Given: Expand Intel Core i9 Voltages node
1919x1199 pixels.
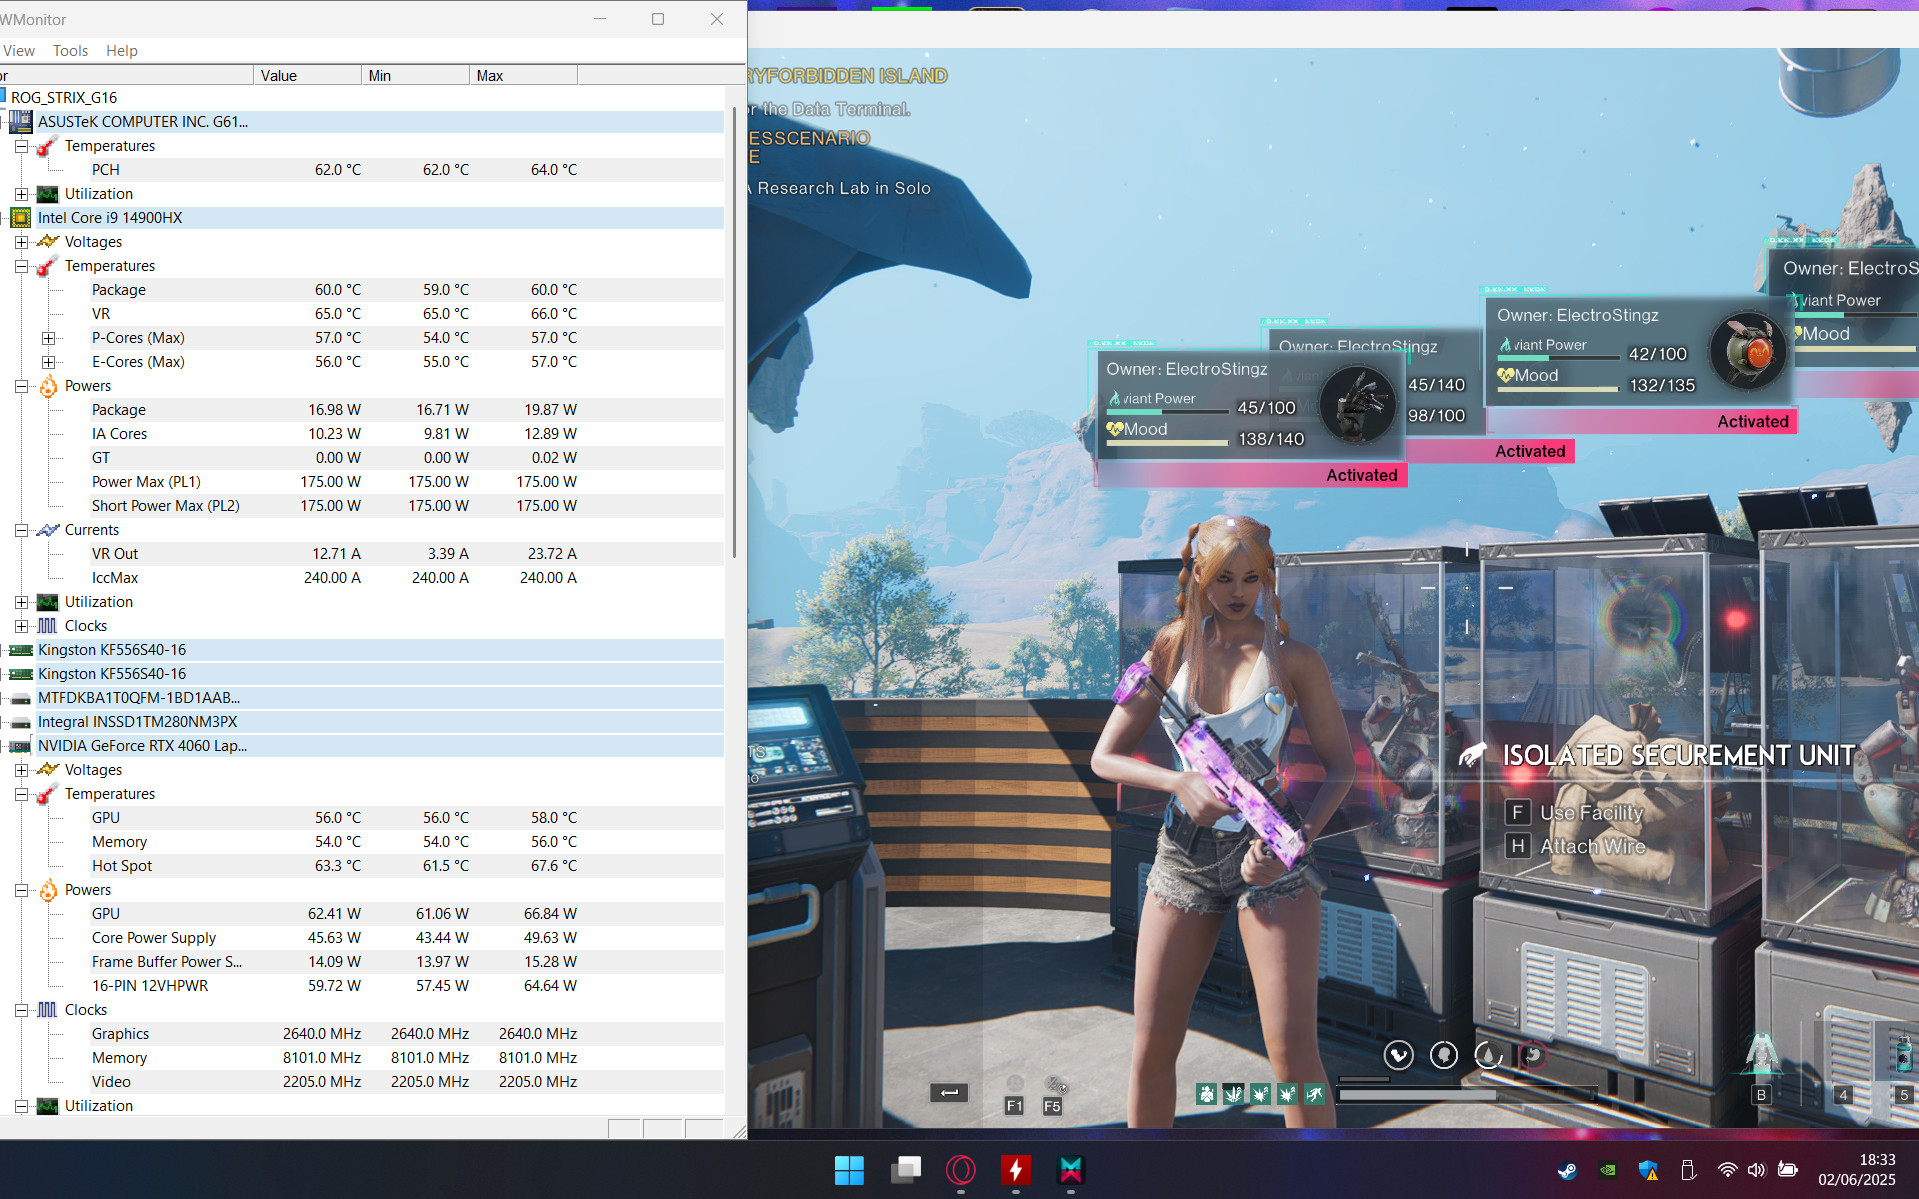Looking at the screenshot, I should tap(21, 242).
